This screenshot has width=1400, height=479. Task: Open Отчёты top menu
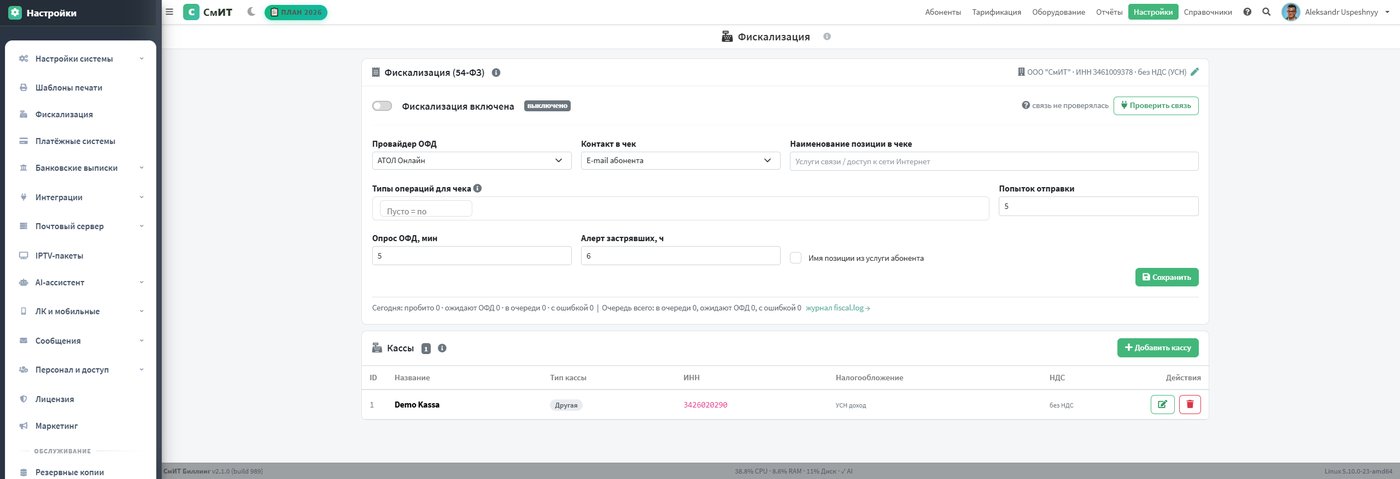point(1109,12)
